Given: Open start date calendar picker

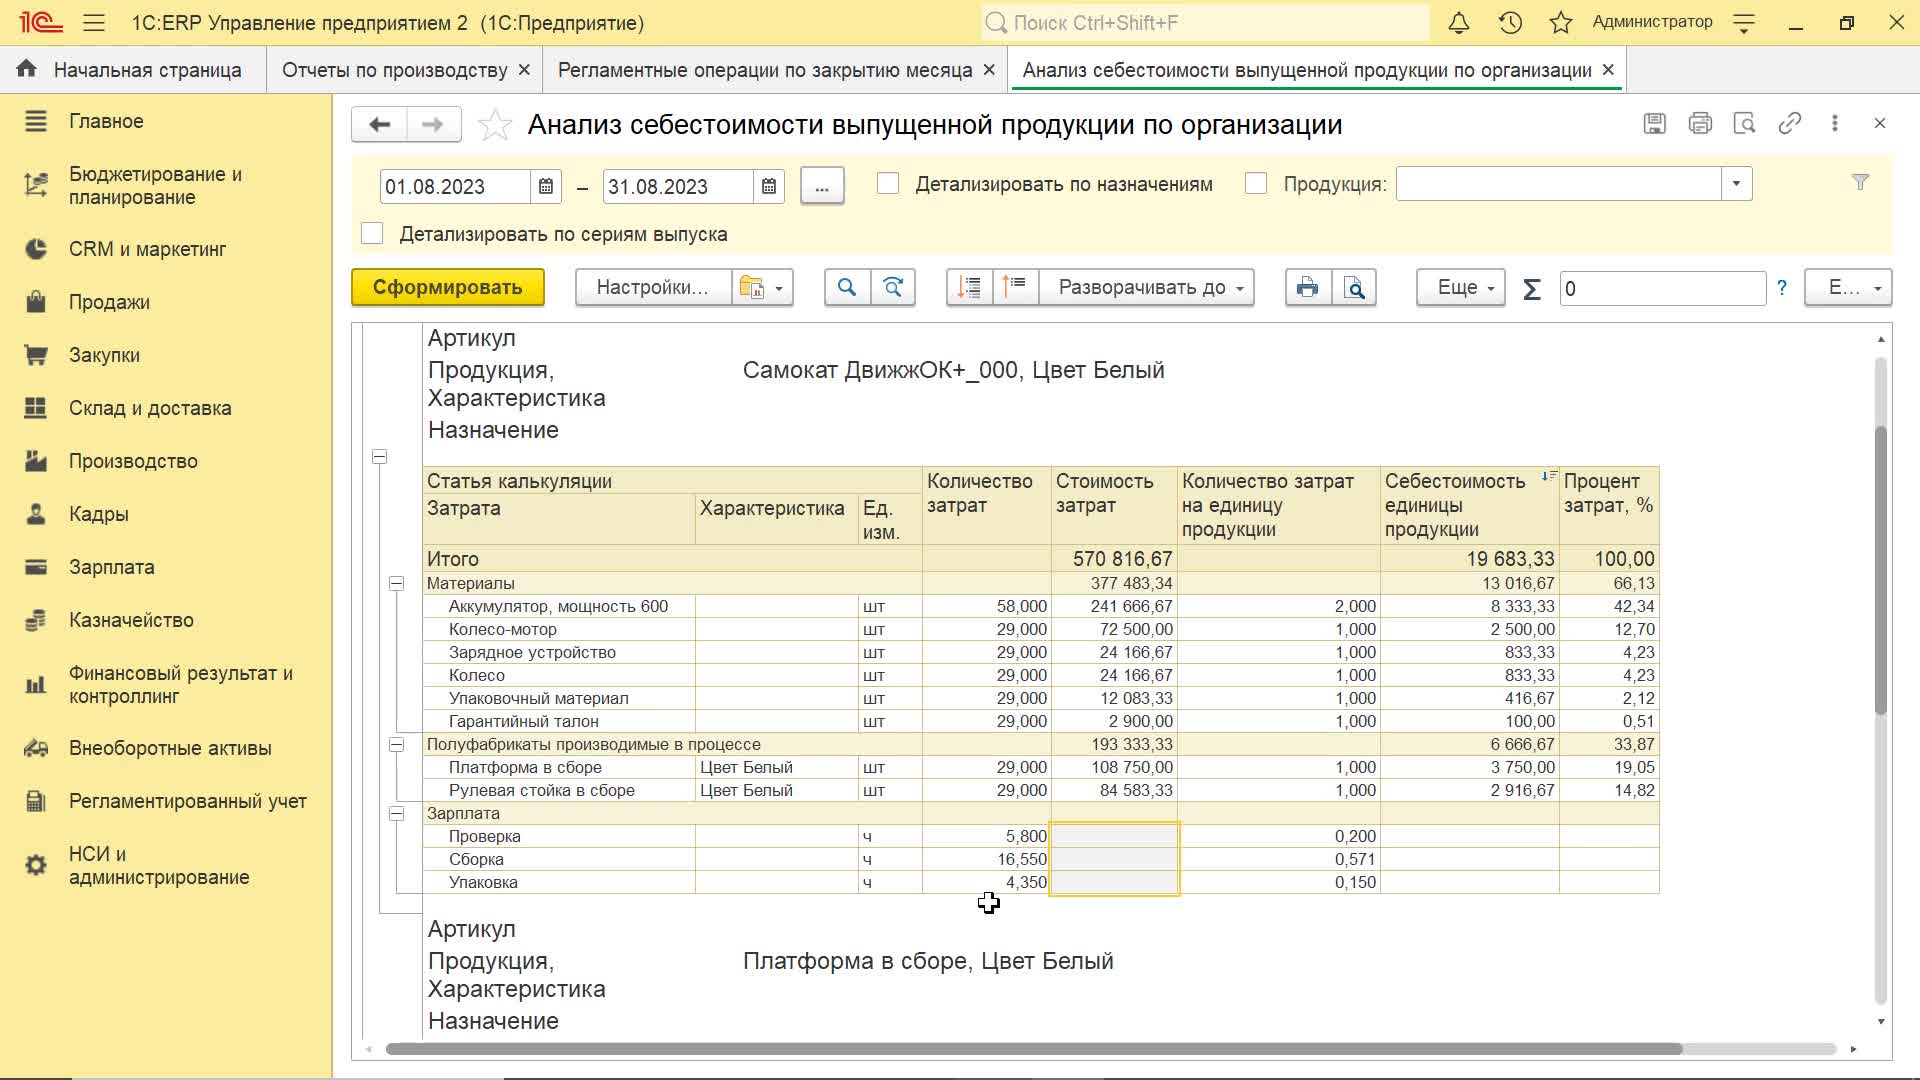Looking at the screenshot, I should (x=546, y=186).
